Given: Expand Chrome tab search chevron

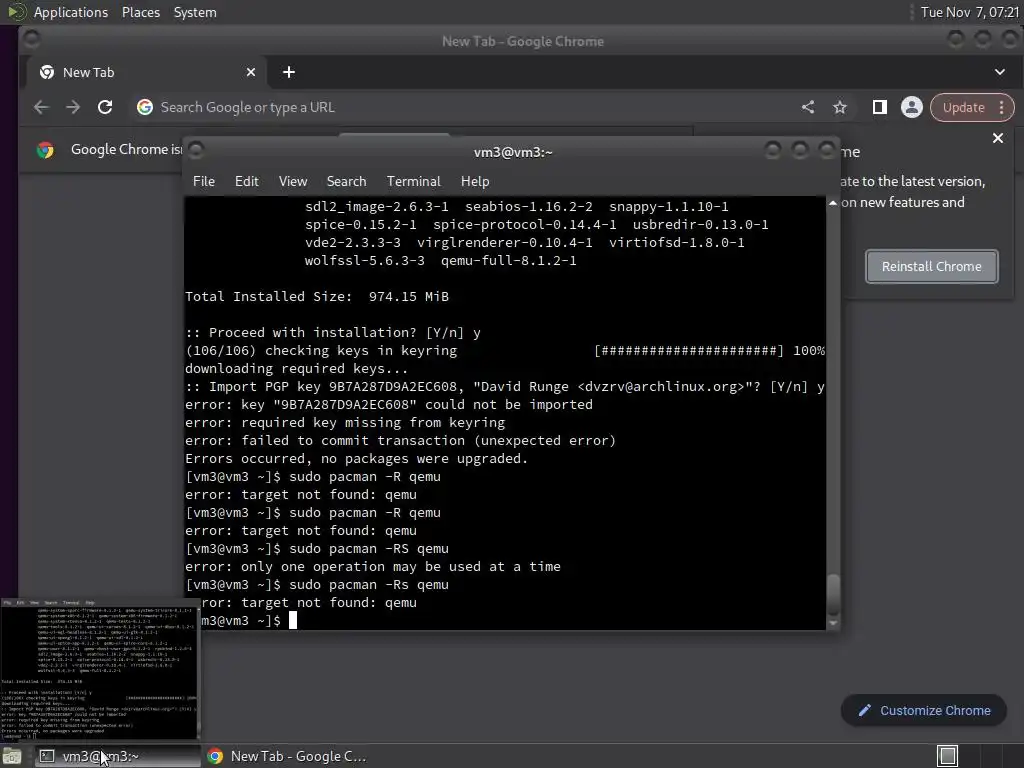Looking at the screenshot, I should 1000,72.
